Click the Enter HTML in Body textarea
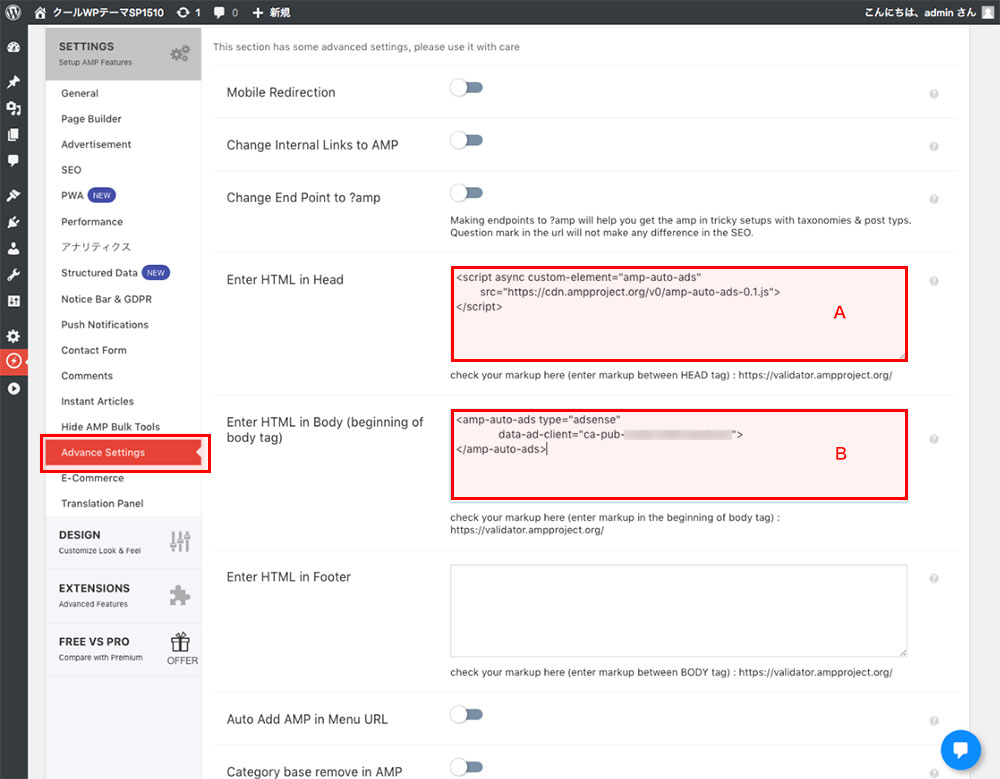 (679, 455)
